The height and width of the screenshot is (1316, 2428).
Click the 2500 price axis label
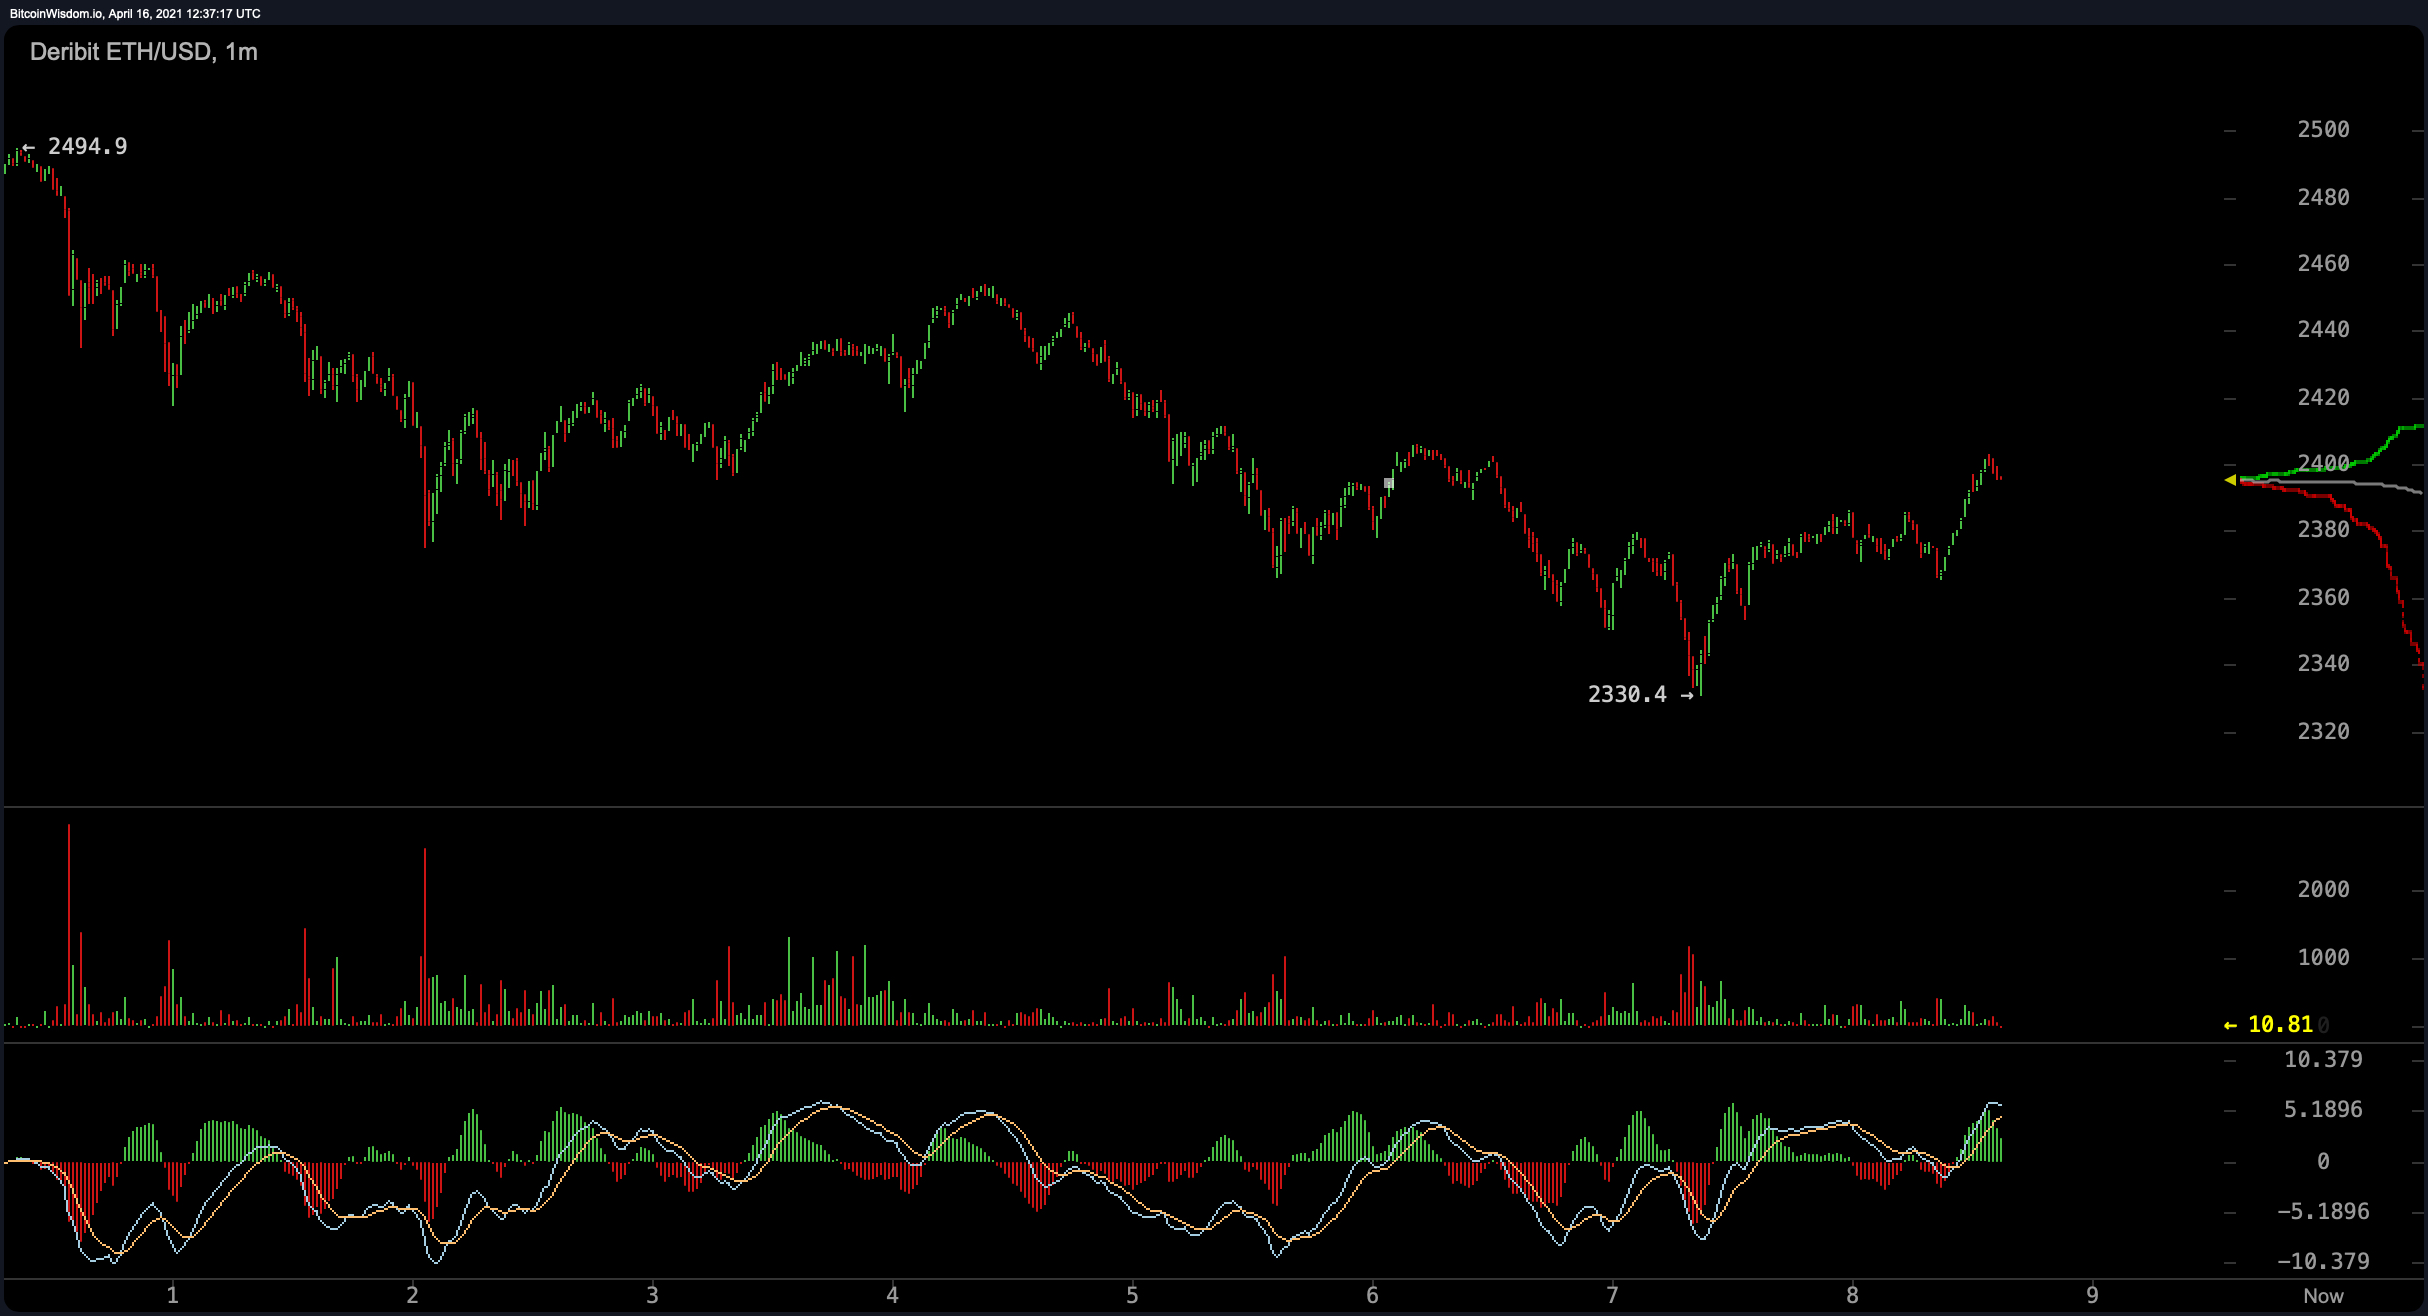pyautogui.click(x=2322, y=129)
